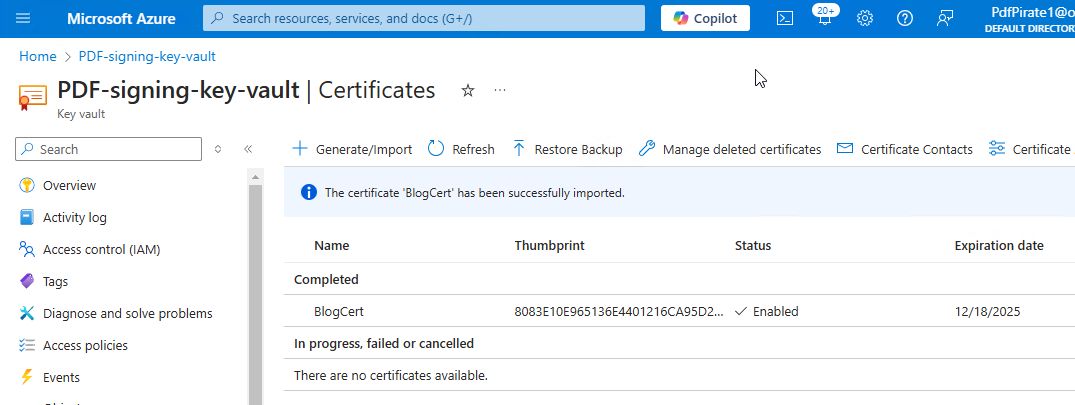Image resolution: width=1075 pixels, height=405 pixels.
Task: Open Copilot
Action: 705,19
